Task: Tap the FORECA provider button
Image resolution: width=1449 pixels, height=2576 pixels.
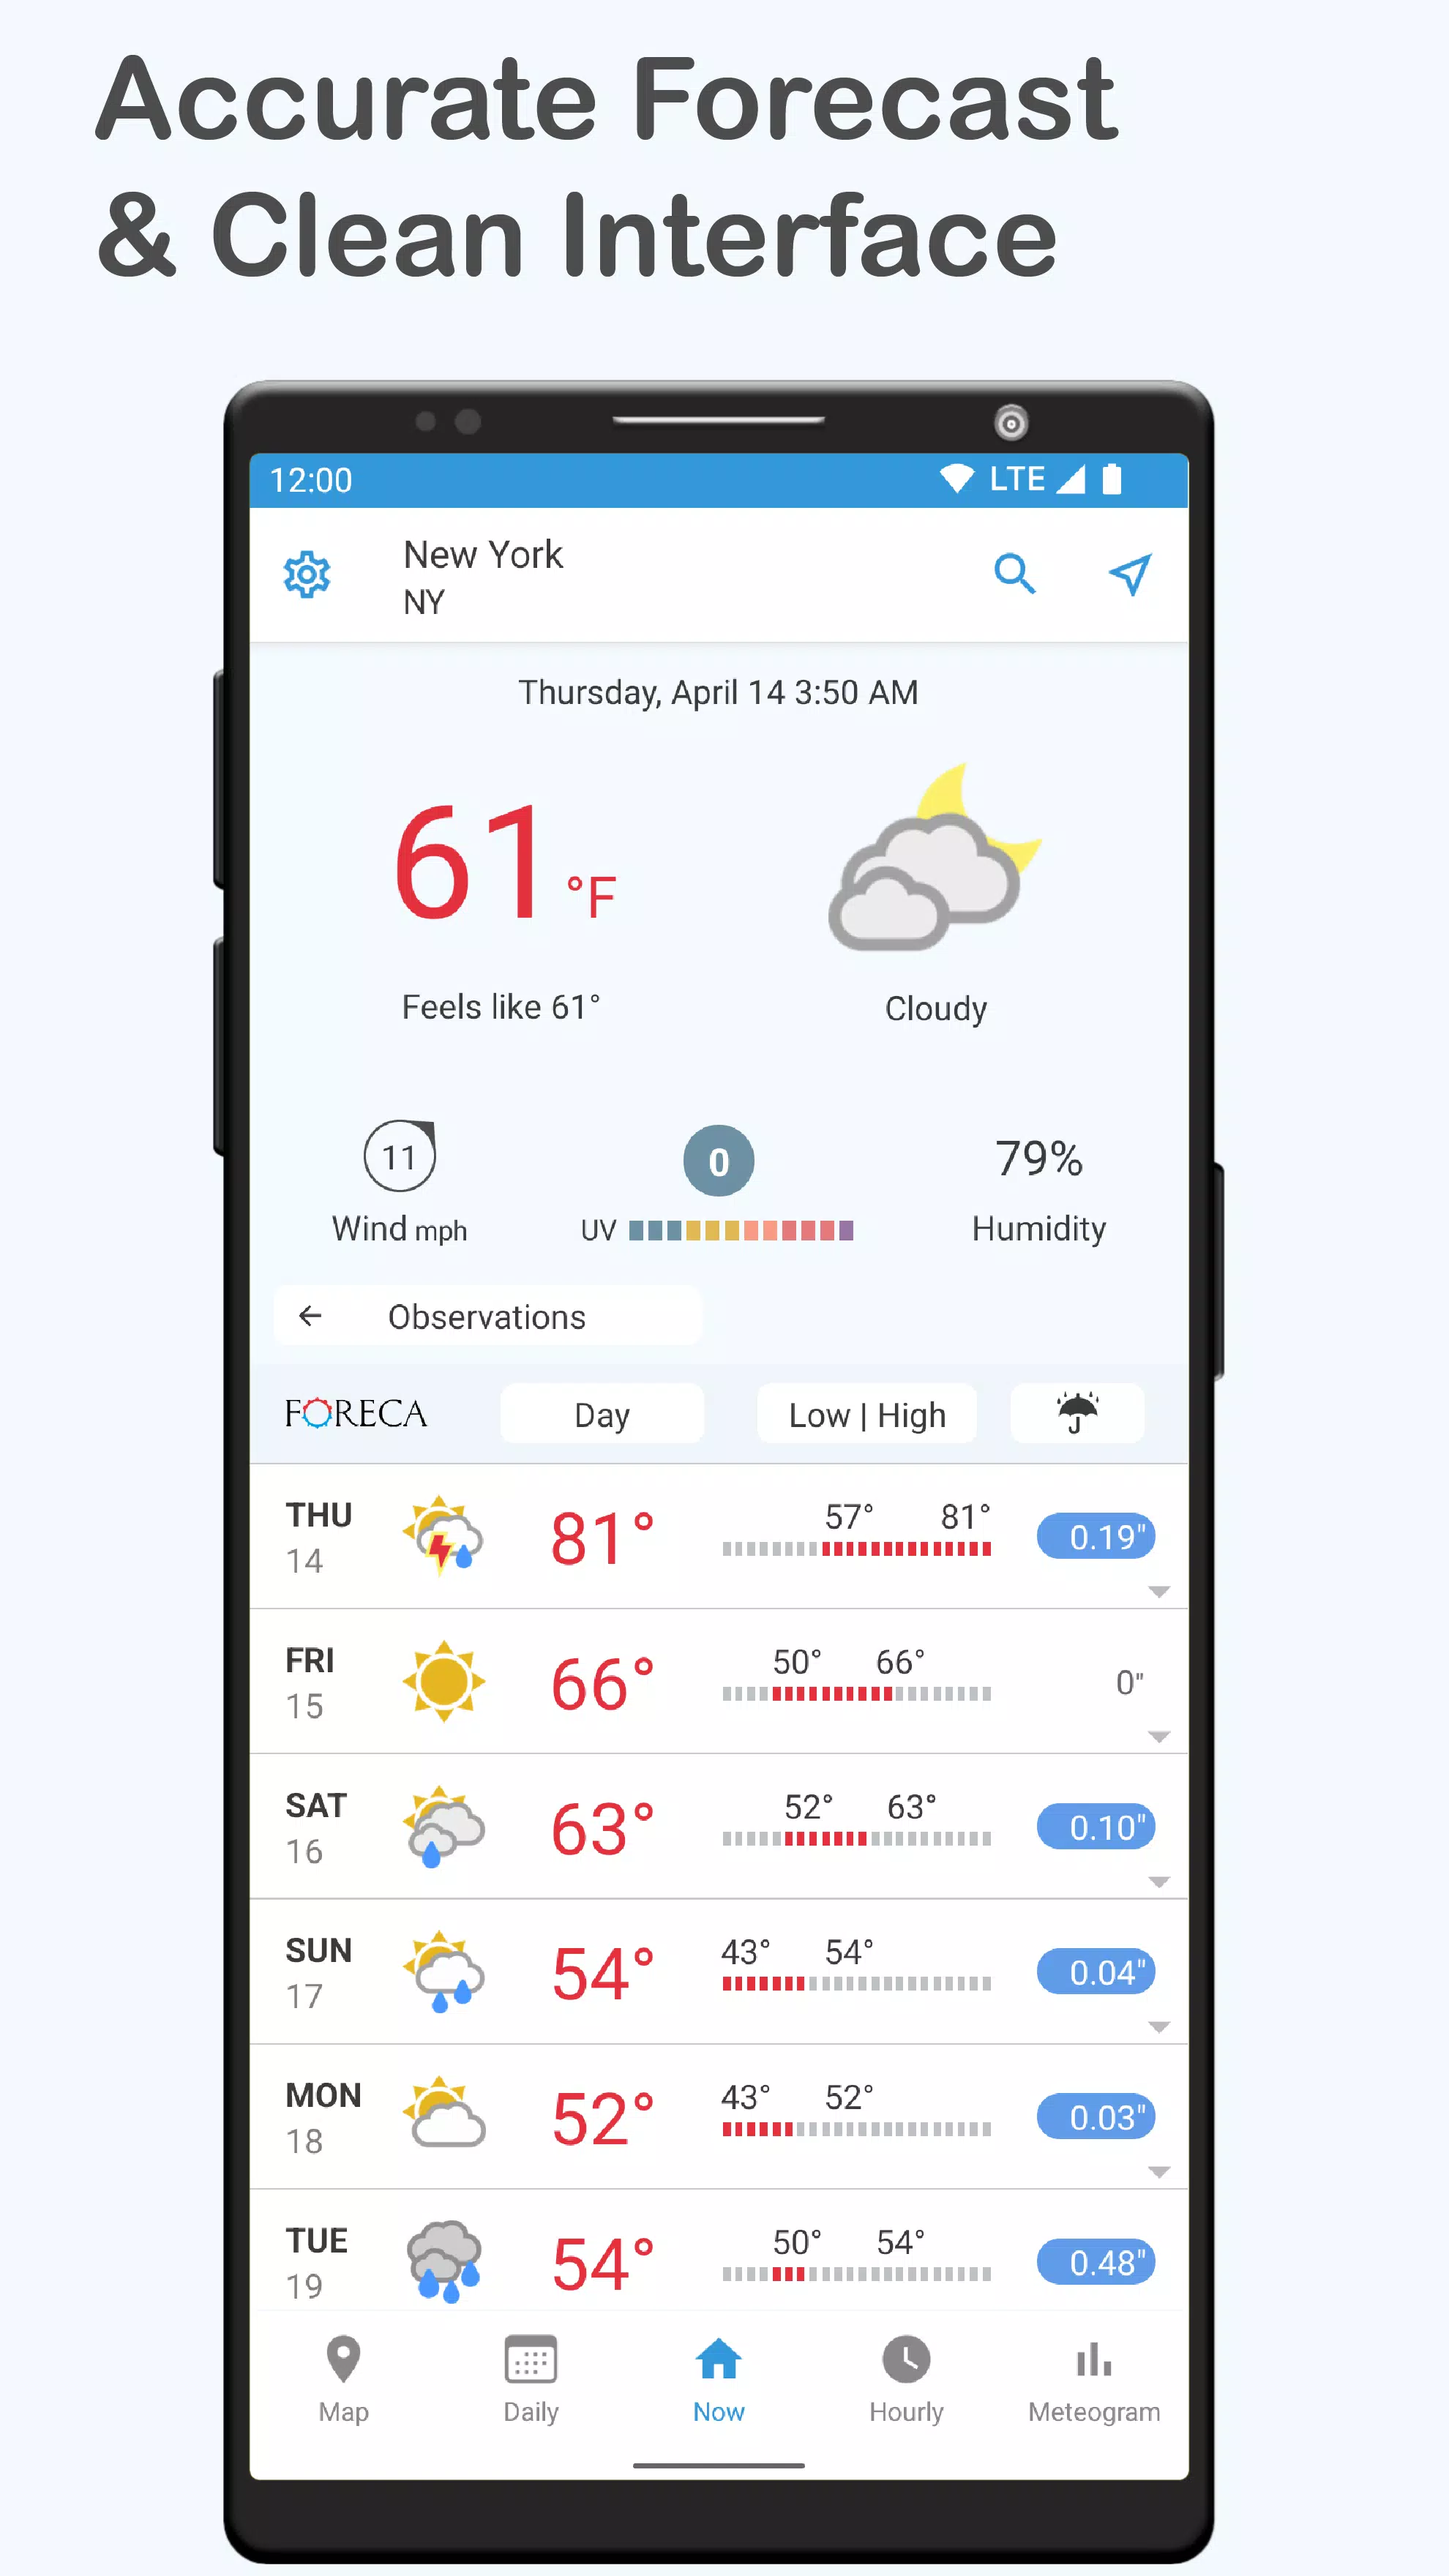Action: (356, 1414)
